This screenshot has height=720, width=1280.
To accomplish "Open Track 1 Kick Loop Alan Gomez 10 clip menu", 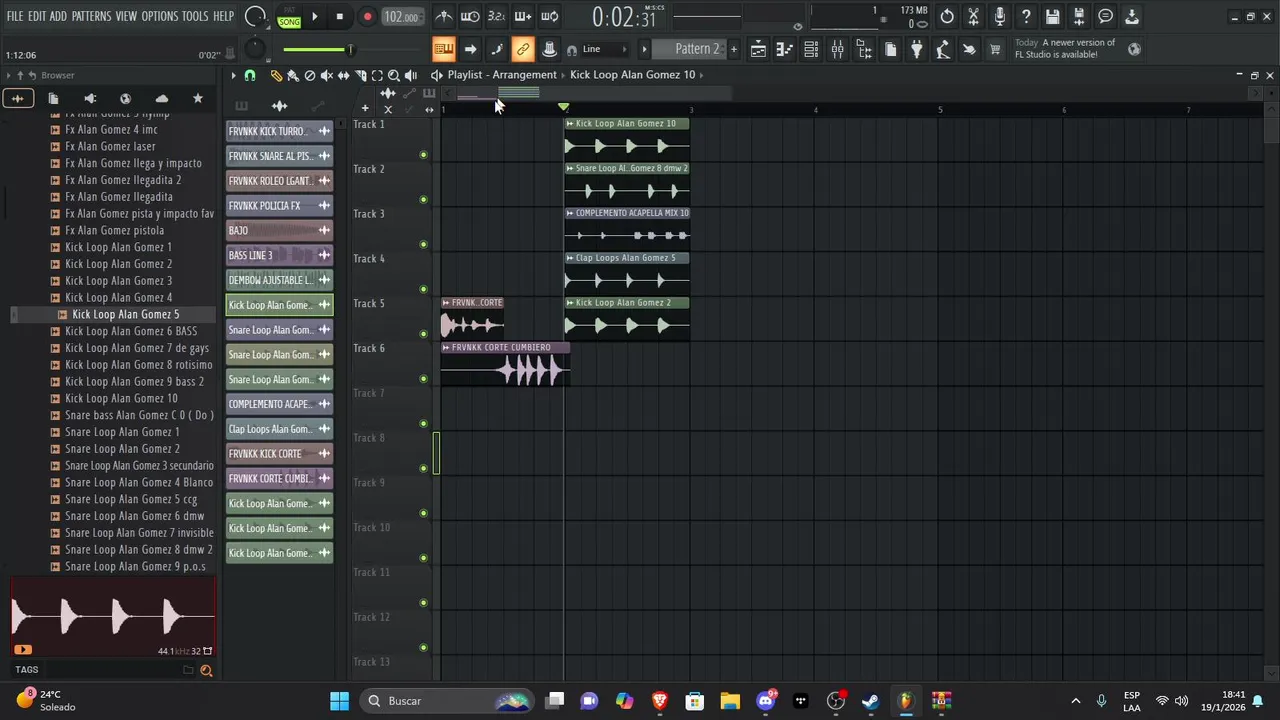I will tap(570, 124).
